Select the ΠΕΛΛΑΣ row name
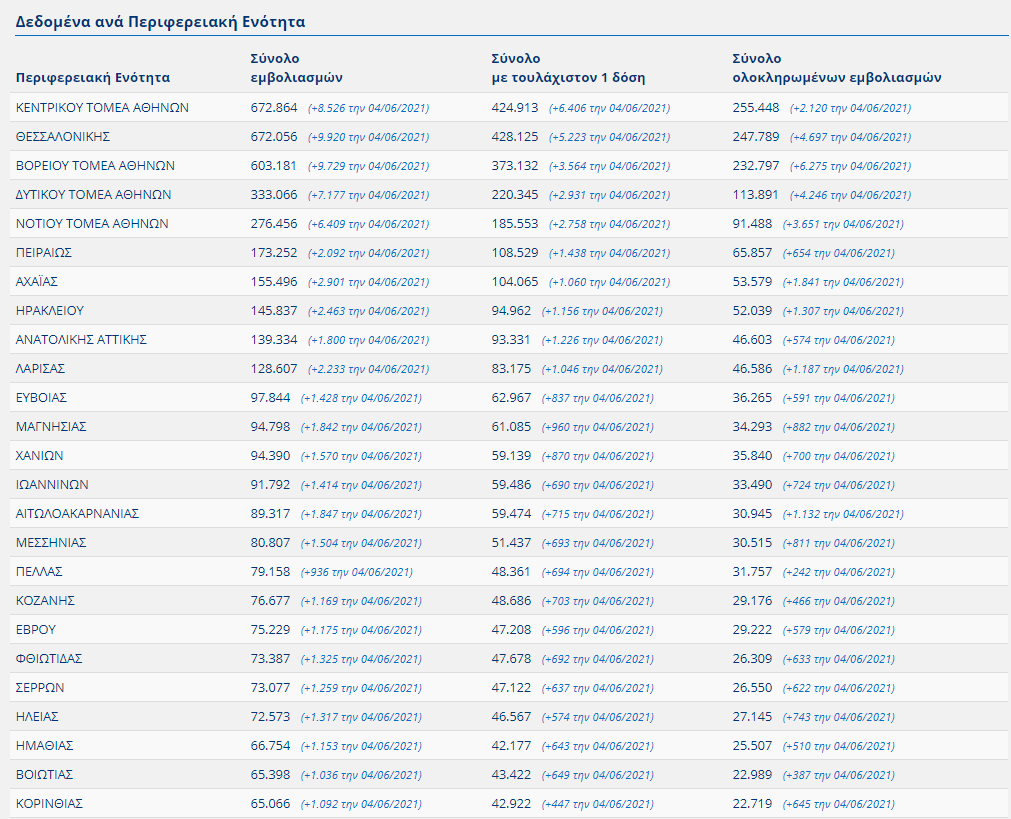The image size is (1011, 819). (39, 572)
